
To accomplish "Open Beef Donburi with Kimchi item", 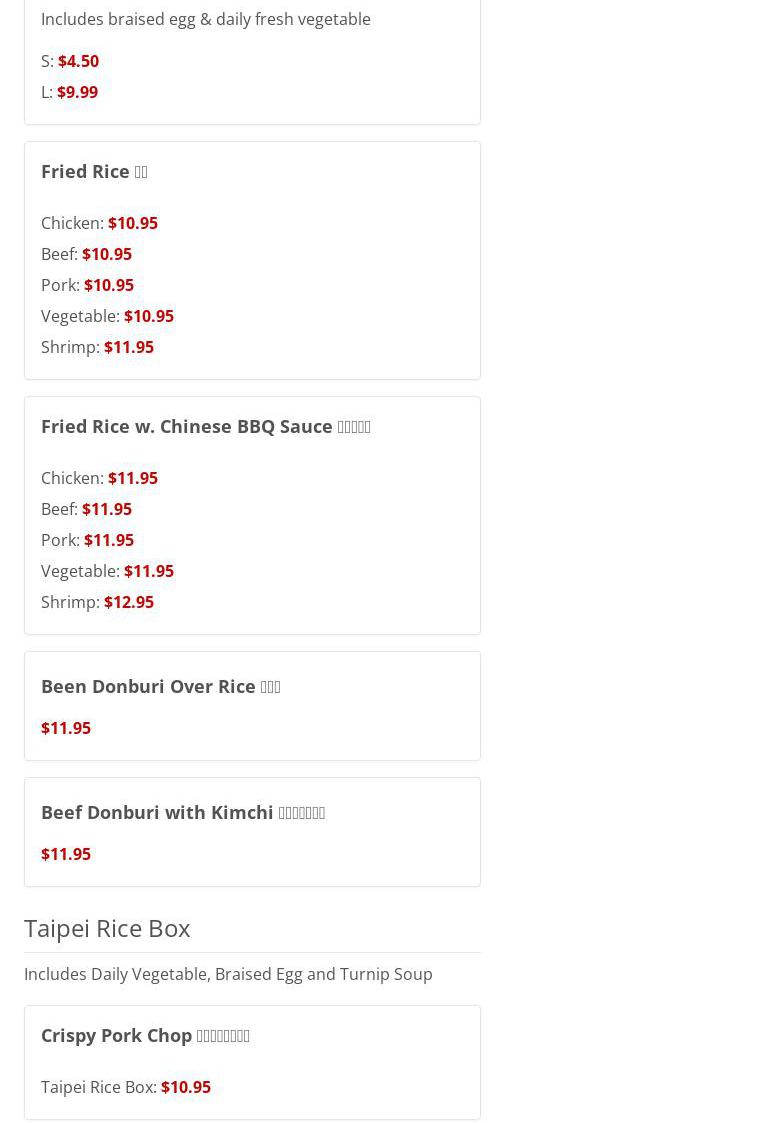I will tap(182, 812).
